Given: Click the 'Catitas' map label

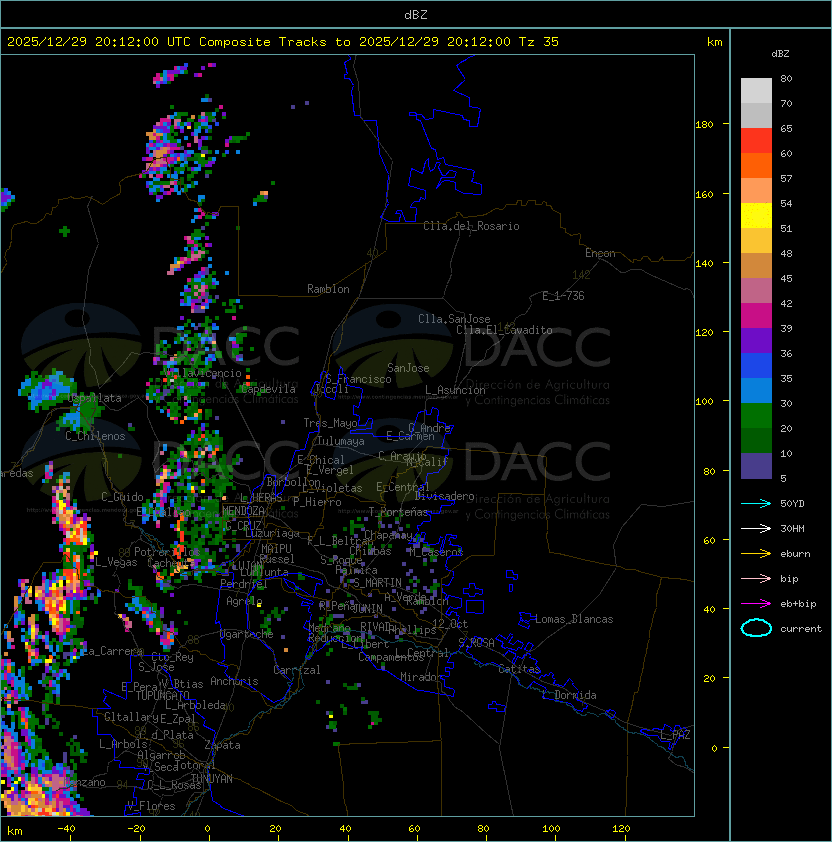Looking at the screenshot, I should (519, 669).
